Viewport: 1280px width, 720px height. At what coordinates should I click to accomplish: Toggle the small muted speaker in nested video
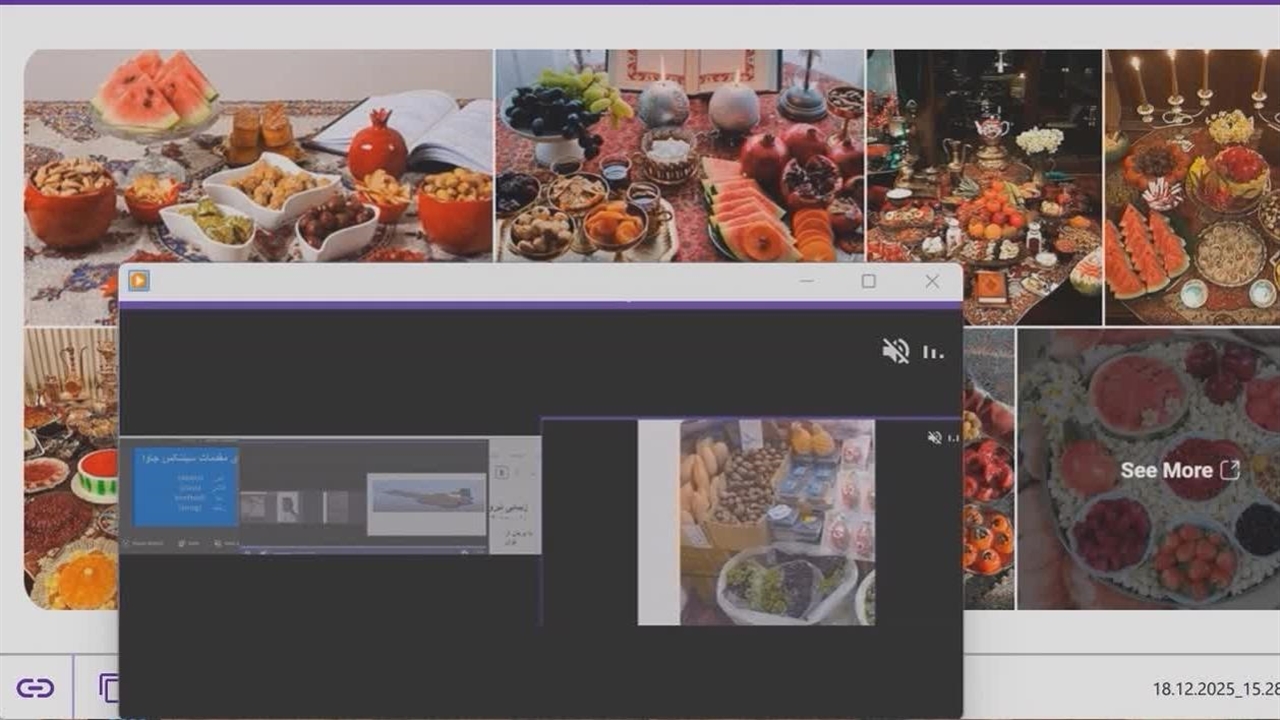click(x=934, y=437)
